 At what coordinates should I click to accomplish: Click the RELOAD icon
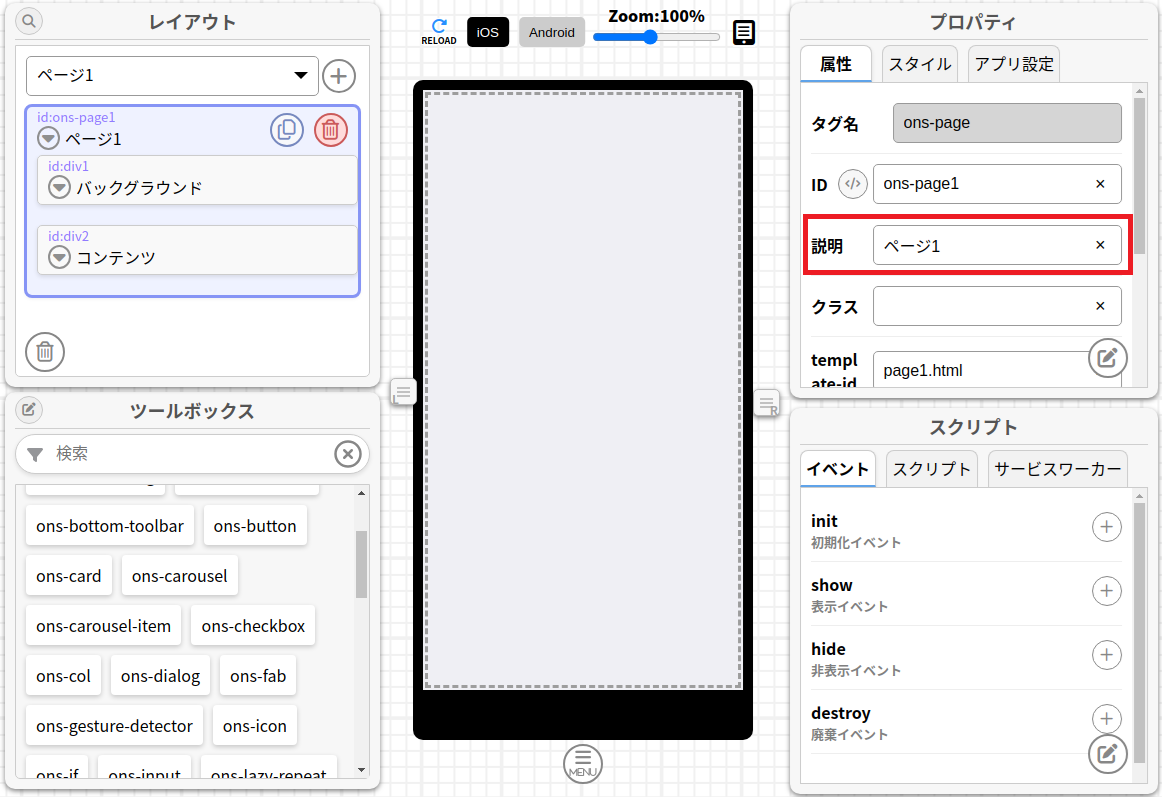click(x=438, y=31)
